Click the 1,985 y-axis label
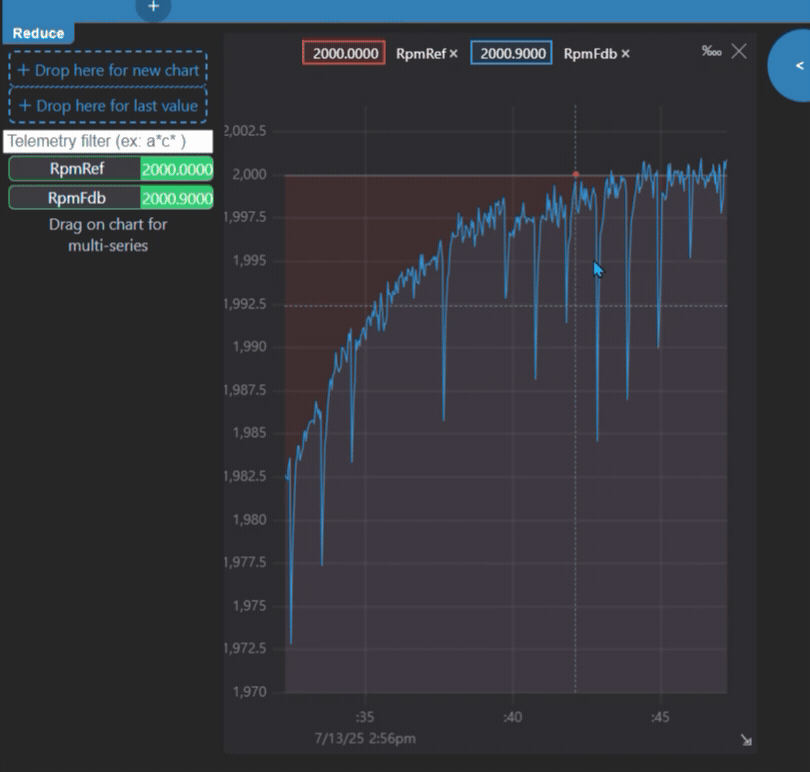Viewport: 810px width, 772px height. (250, 432)
